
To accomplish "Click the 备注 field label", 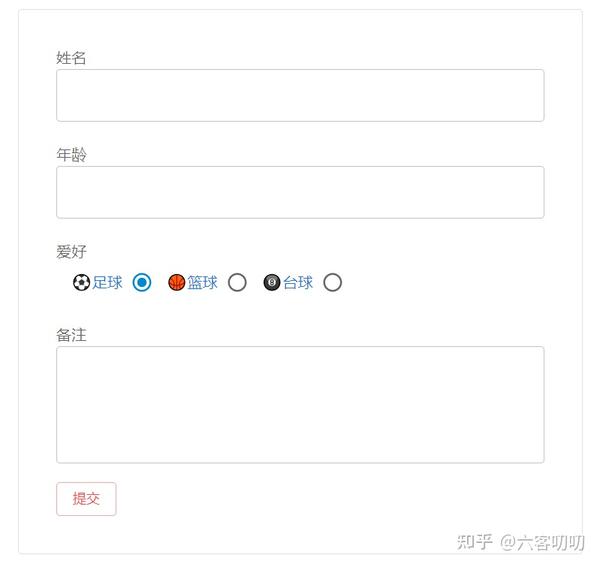I will pos(71,335).
